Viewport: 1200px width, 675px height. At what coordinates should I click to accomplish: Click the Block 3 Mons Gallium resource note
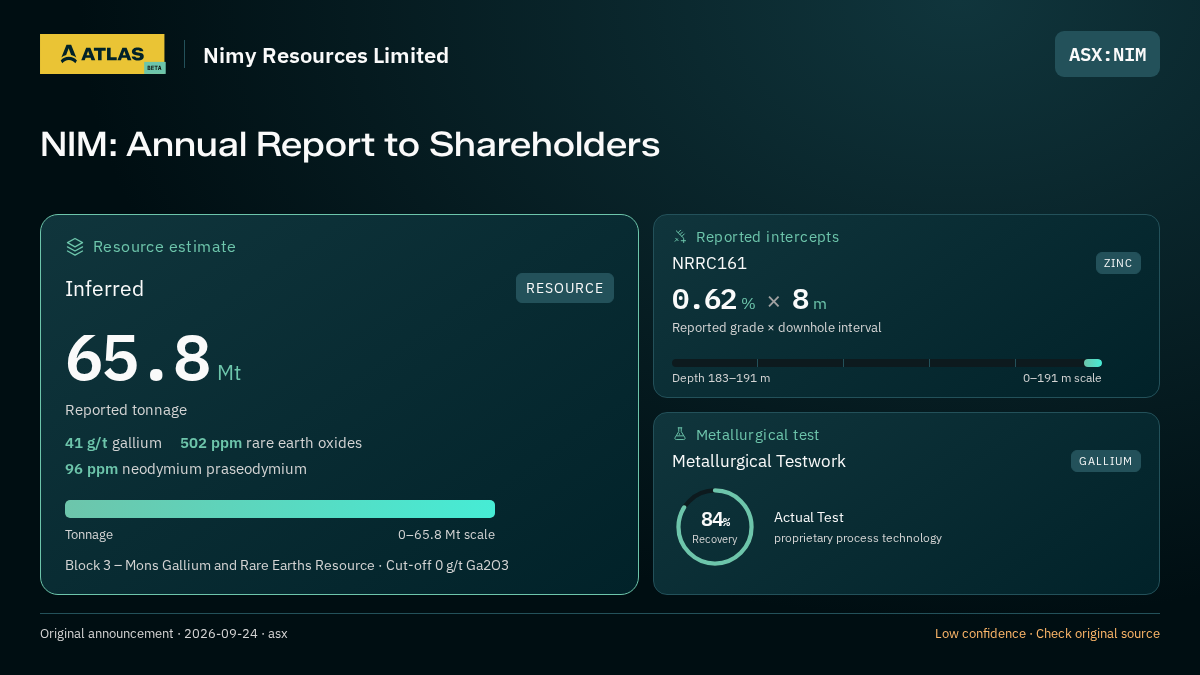click(287, 565)
